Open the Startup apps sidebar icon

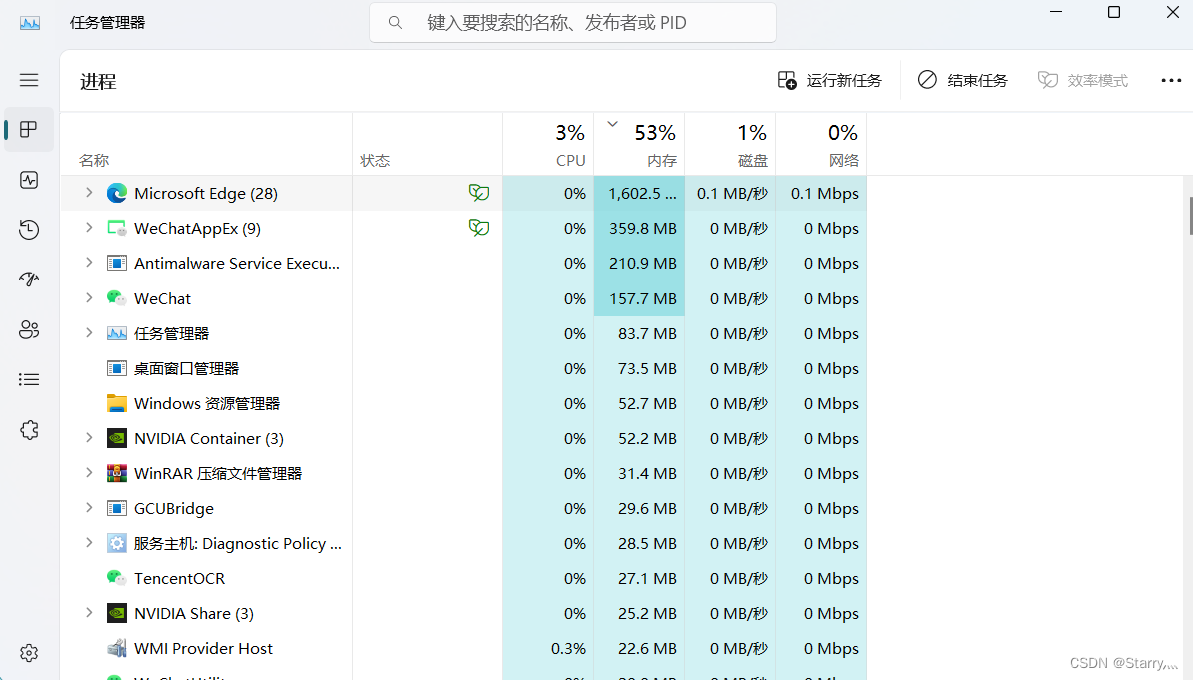29,279
